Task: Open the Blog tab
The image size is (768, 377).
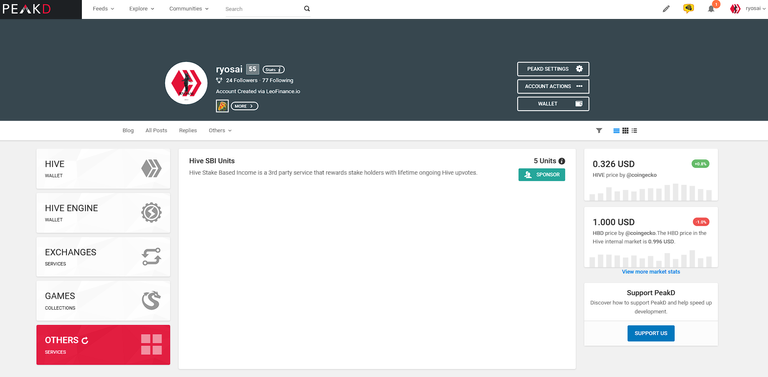Action: pyautogui.click(x=128, y=131)
